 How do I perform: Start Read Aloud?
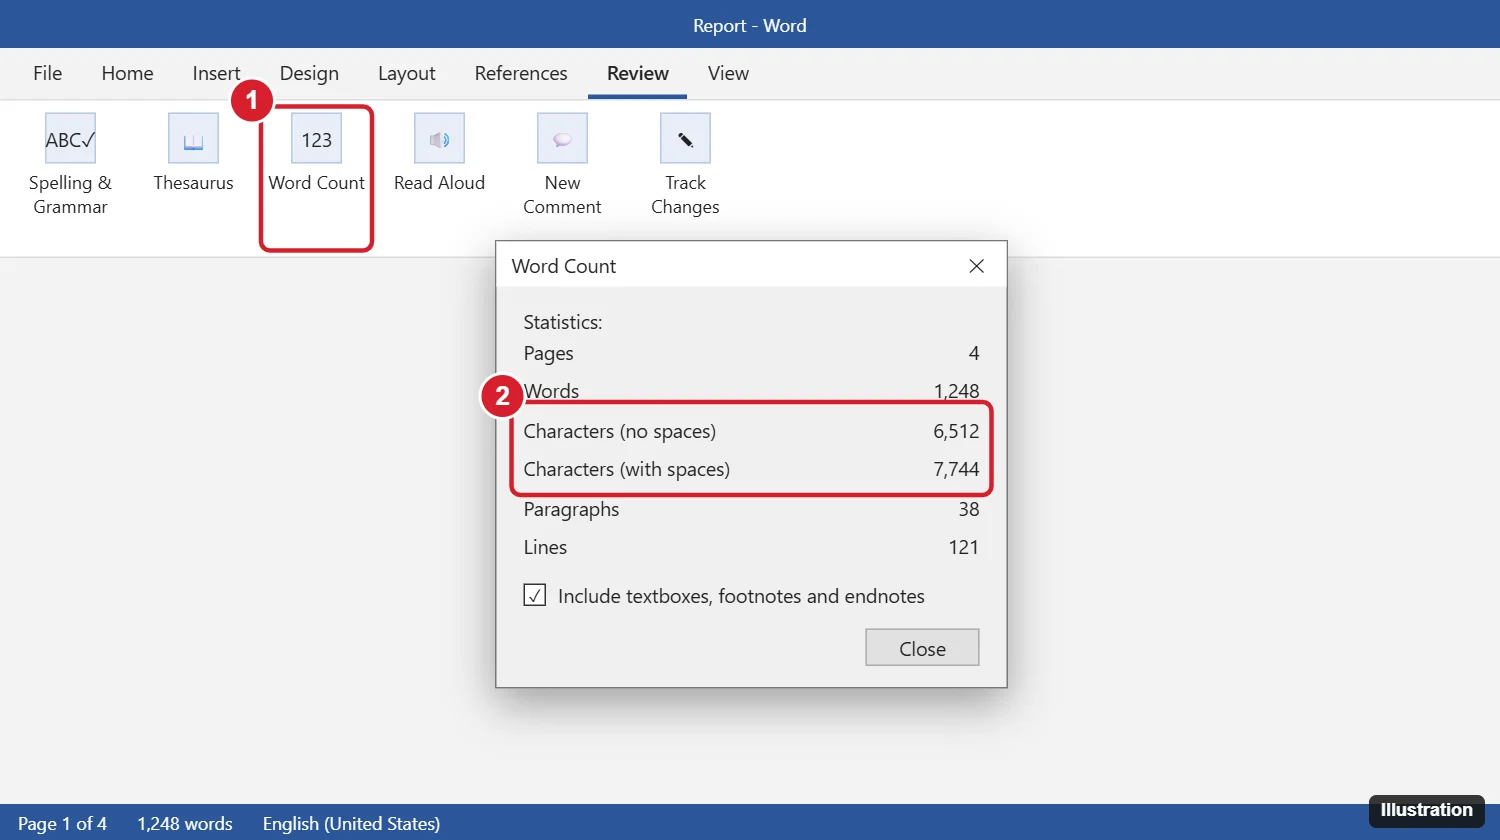click(439, 153)
